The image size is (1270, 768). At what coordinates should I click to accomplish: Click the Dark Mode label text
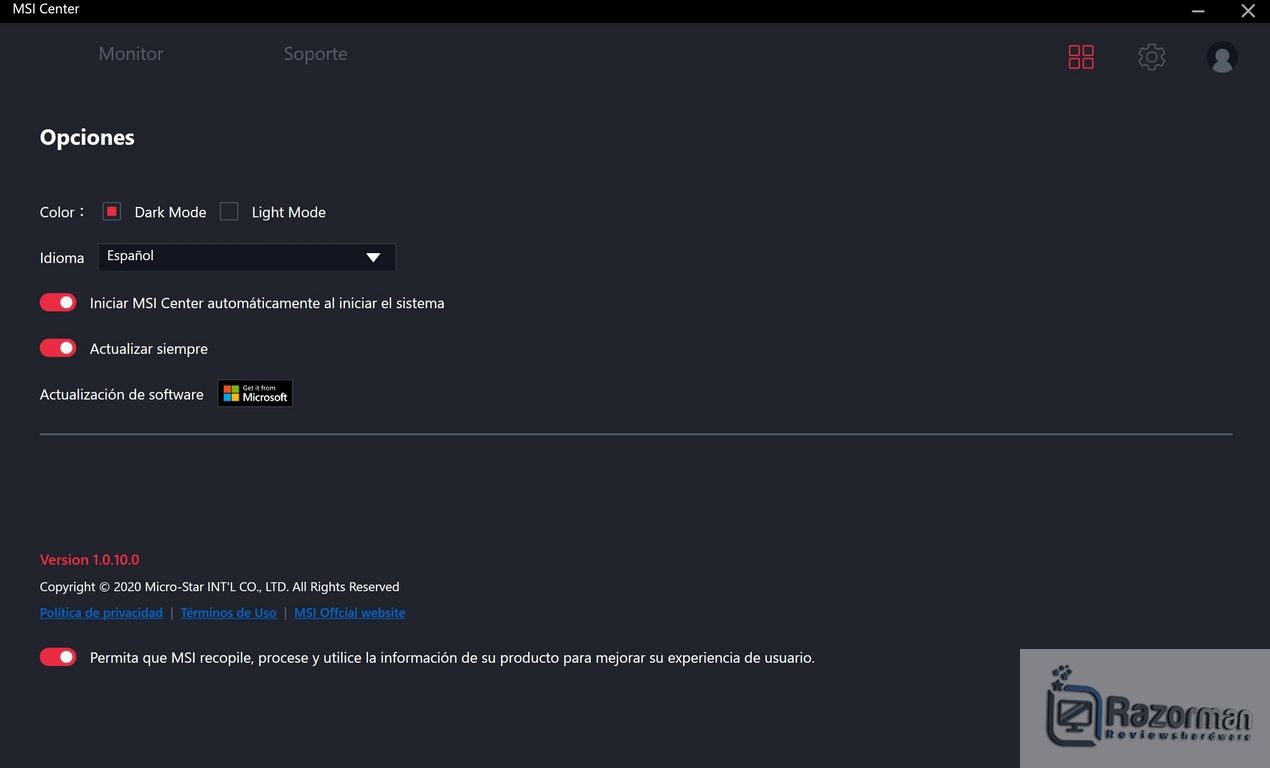click(170, 212)
